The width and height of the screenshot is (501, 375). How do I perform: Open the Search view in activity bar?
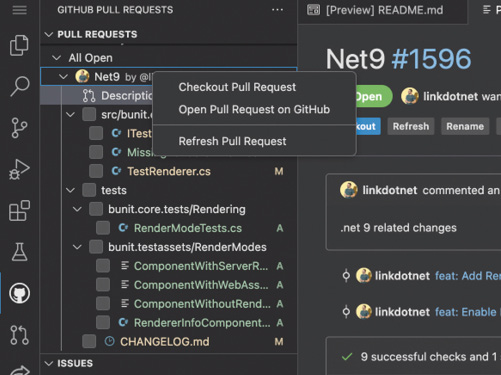(20, 86)
